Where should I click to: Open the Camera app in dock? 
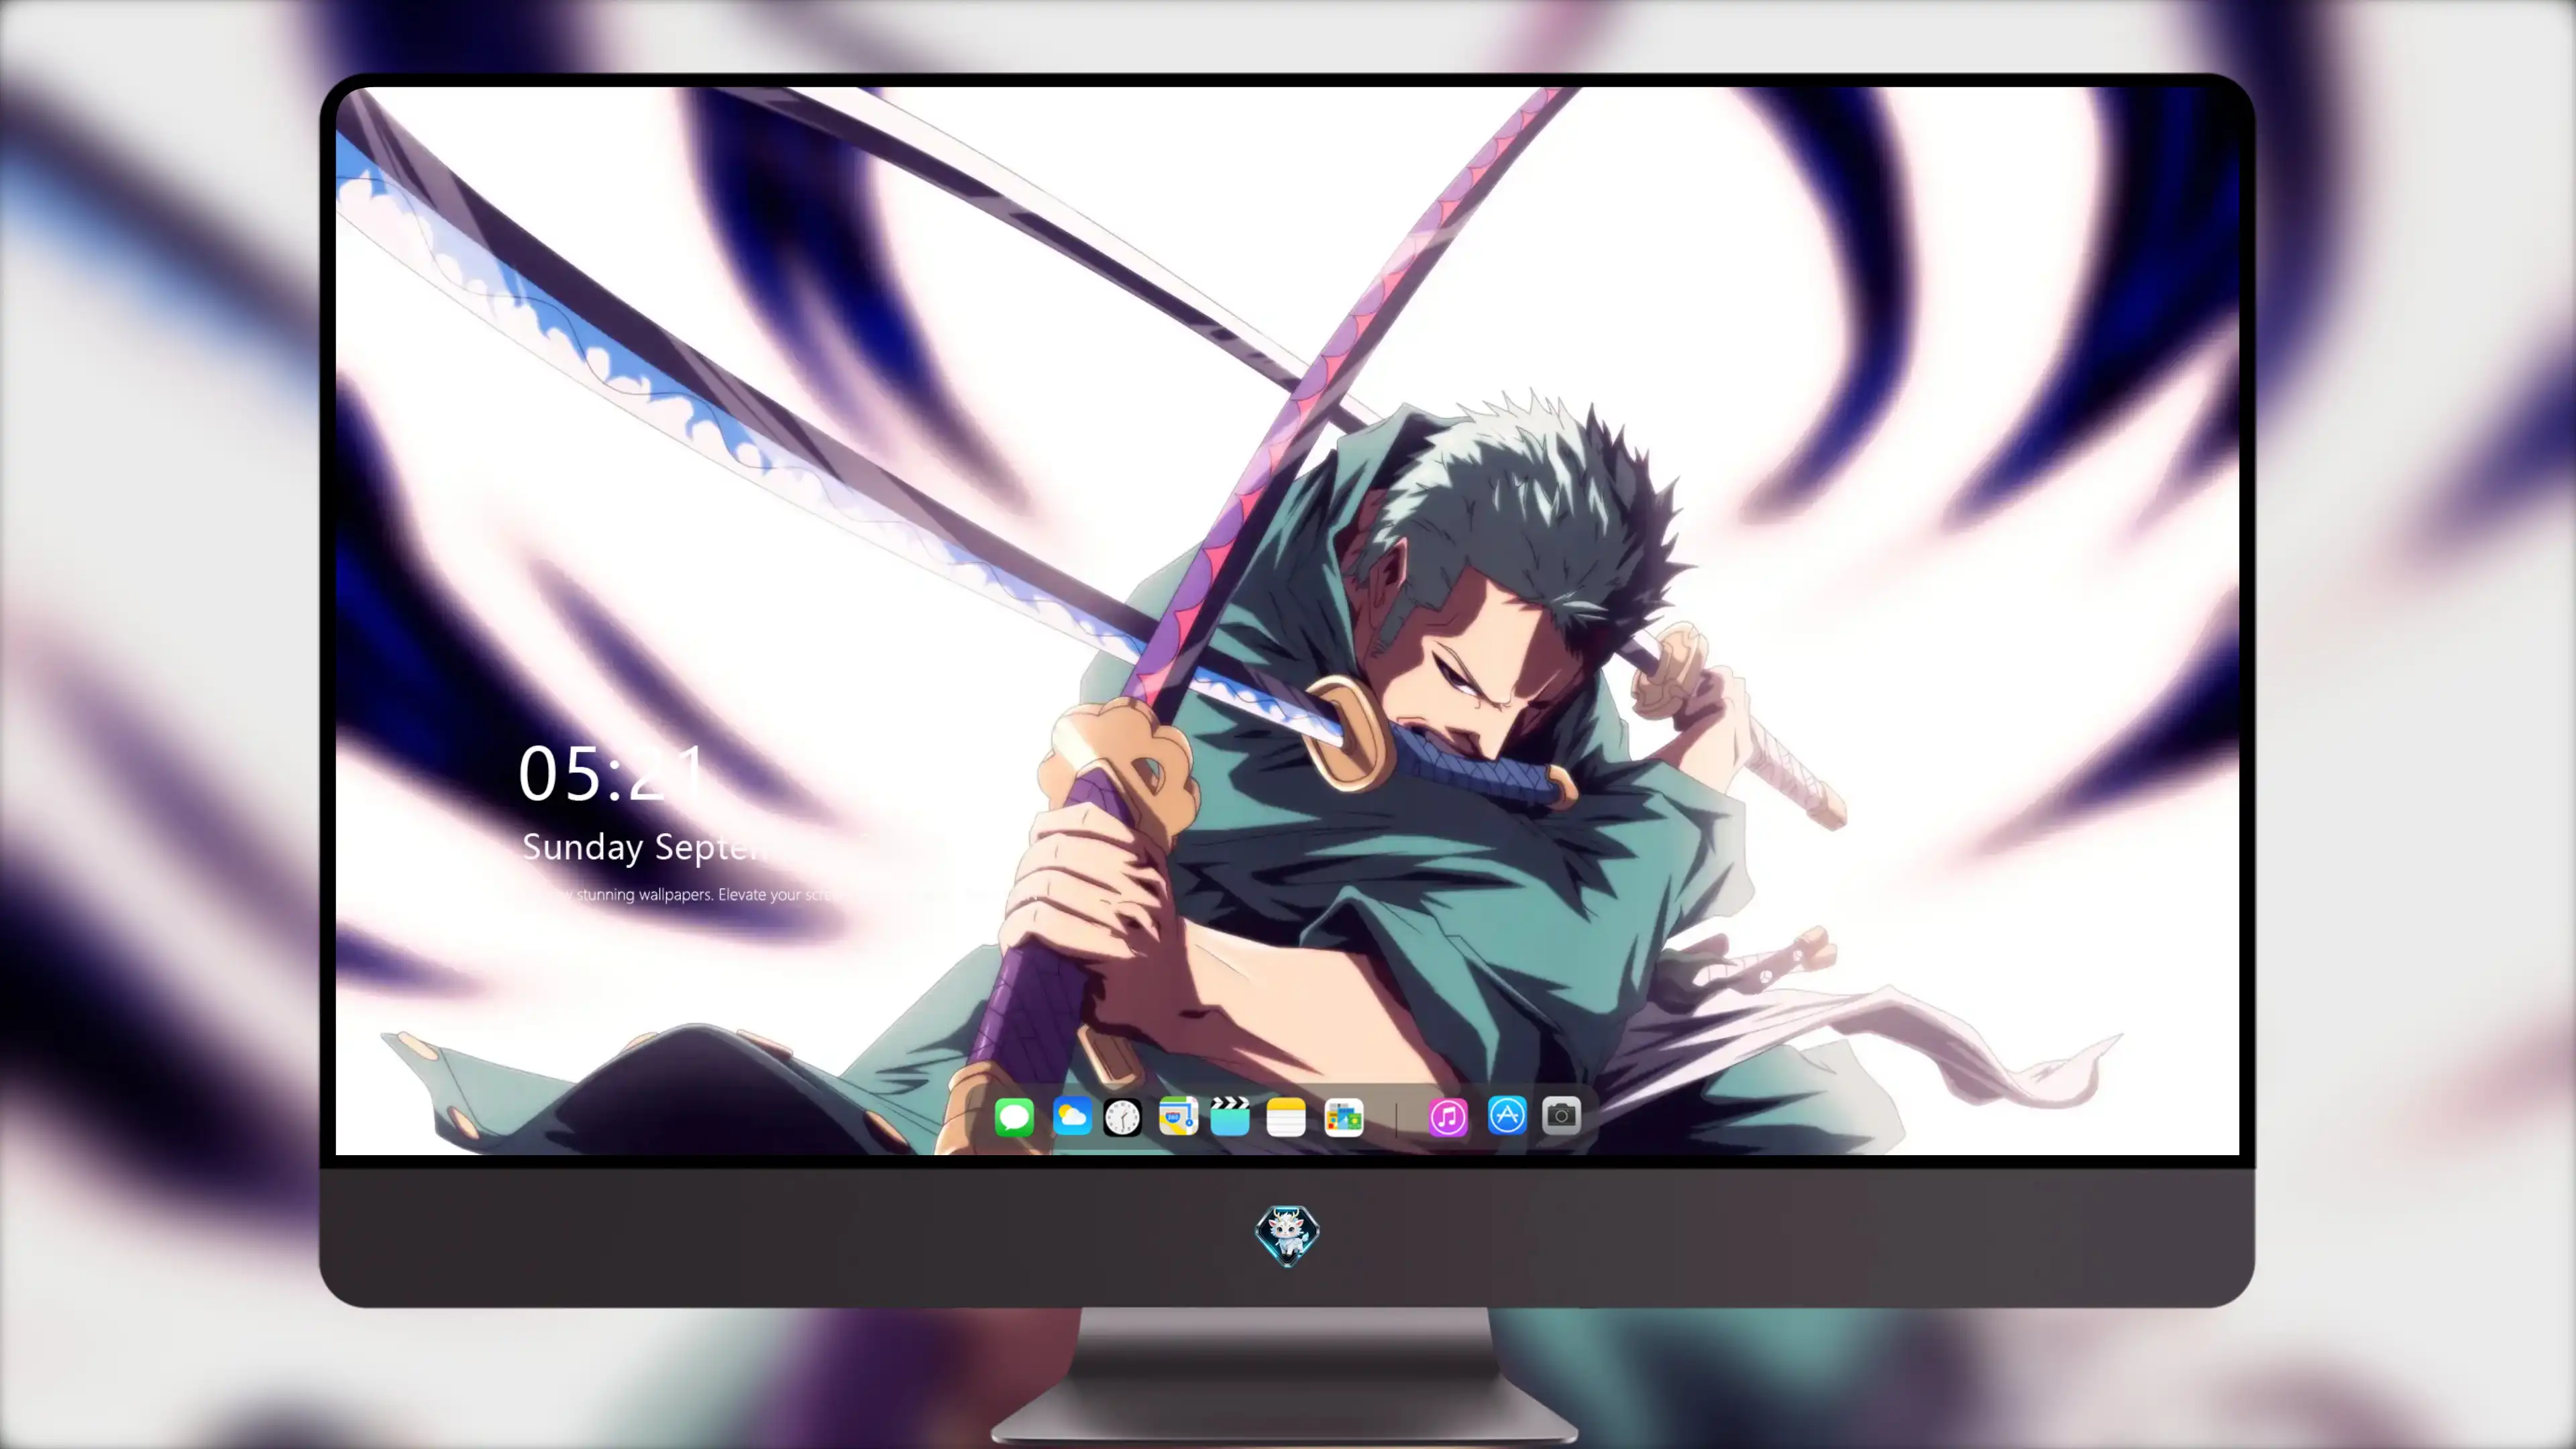(x=1561, y=1115)
